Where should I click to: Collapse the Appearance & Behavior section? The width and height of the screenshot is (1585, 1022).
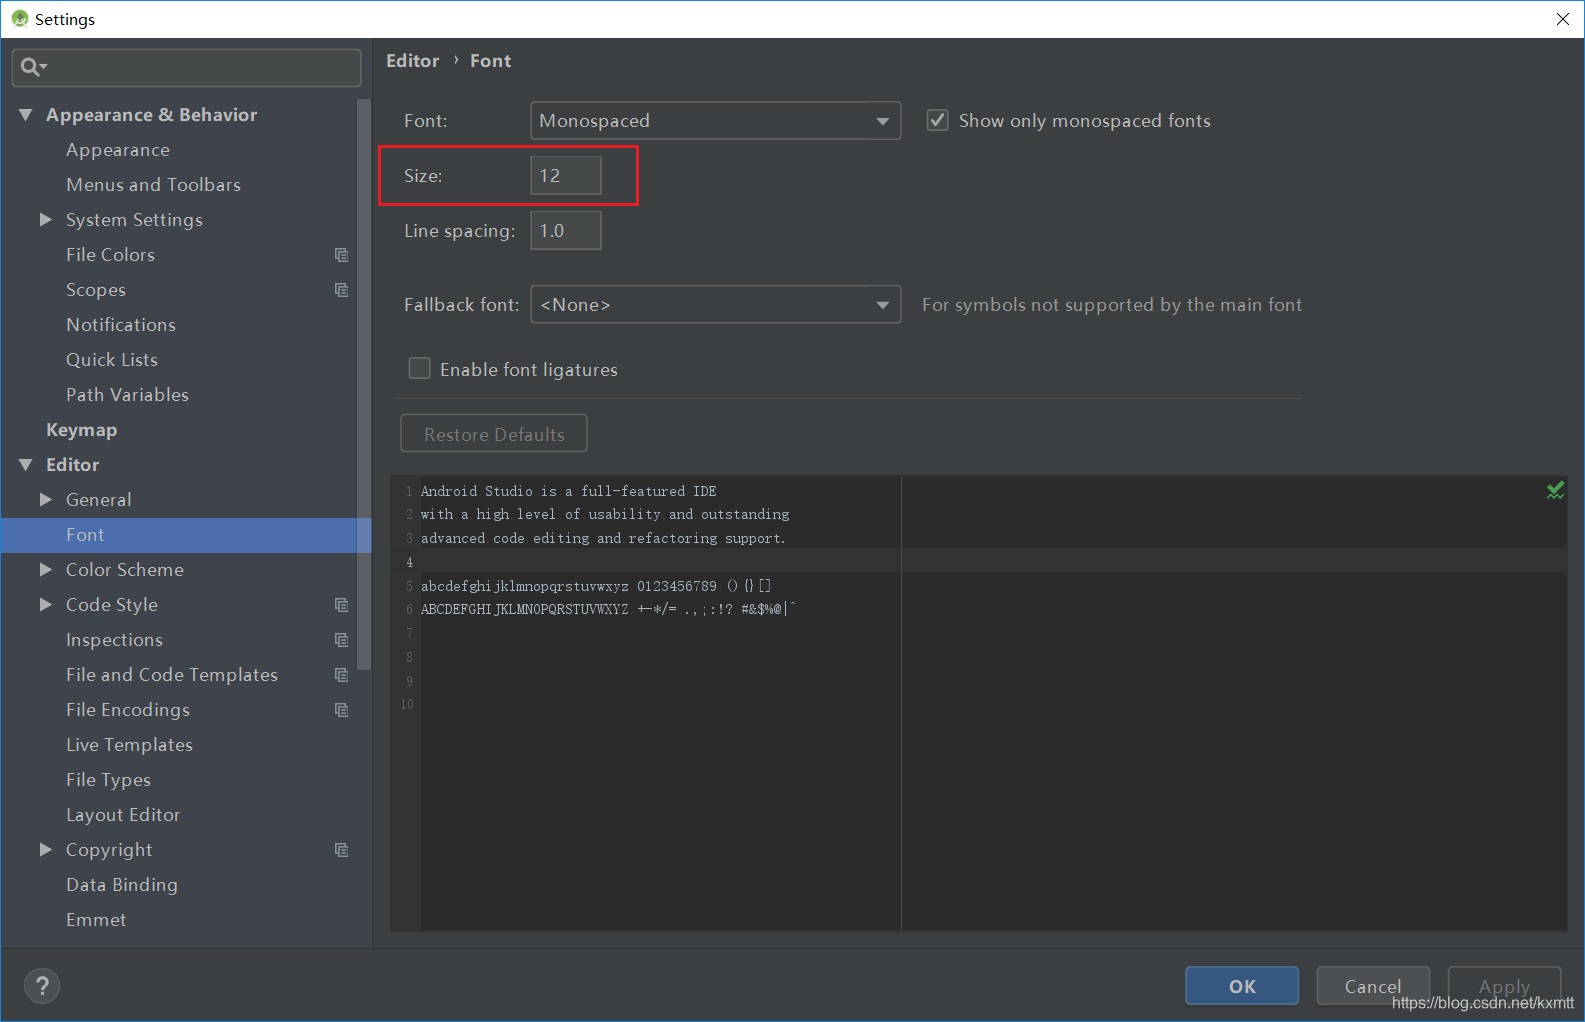[26, 115]
